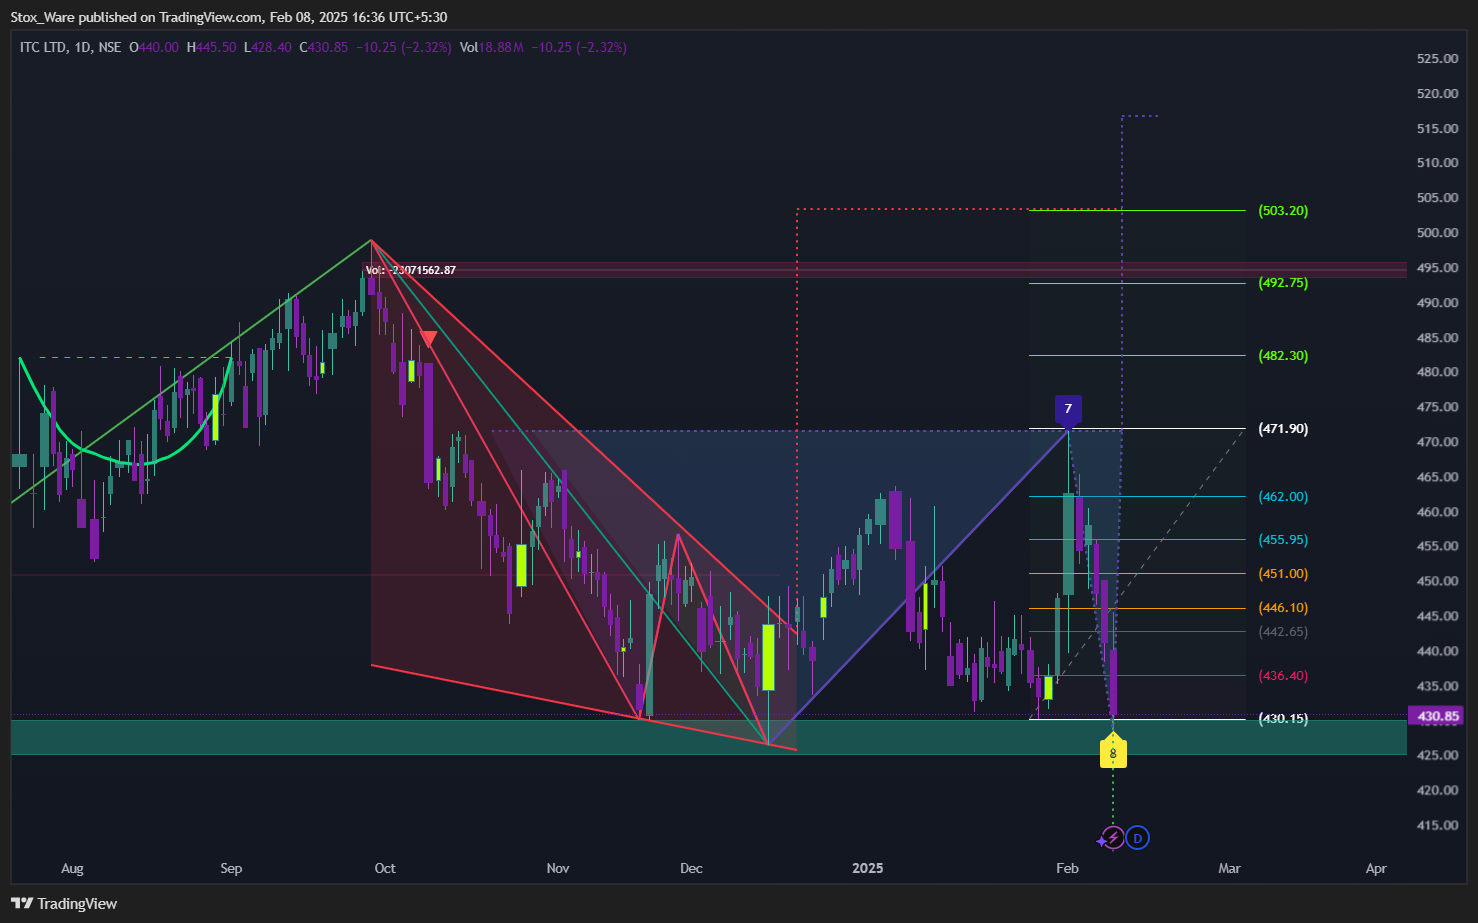Image resolution: width=1478 pixels, height=923 pixels.
Task: Select the (446.10) level label
Action: click(x=1283, y=608)
